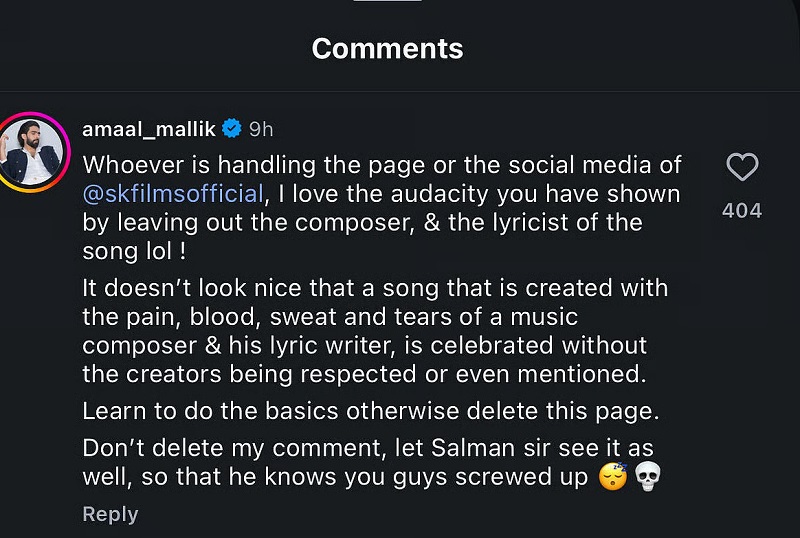Click the Comments header title
The image size is (800, 538).
coord(387,48)
